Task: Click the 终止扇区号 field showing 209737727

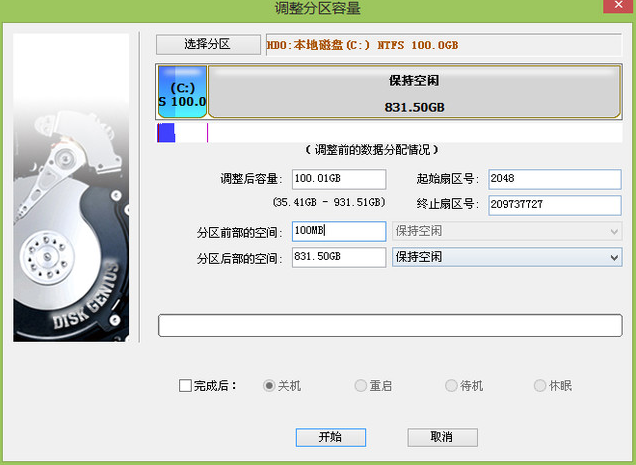Action: [554, 205]
